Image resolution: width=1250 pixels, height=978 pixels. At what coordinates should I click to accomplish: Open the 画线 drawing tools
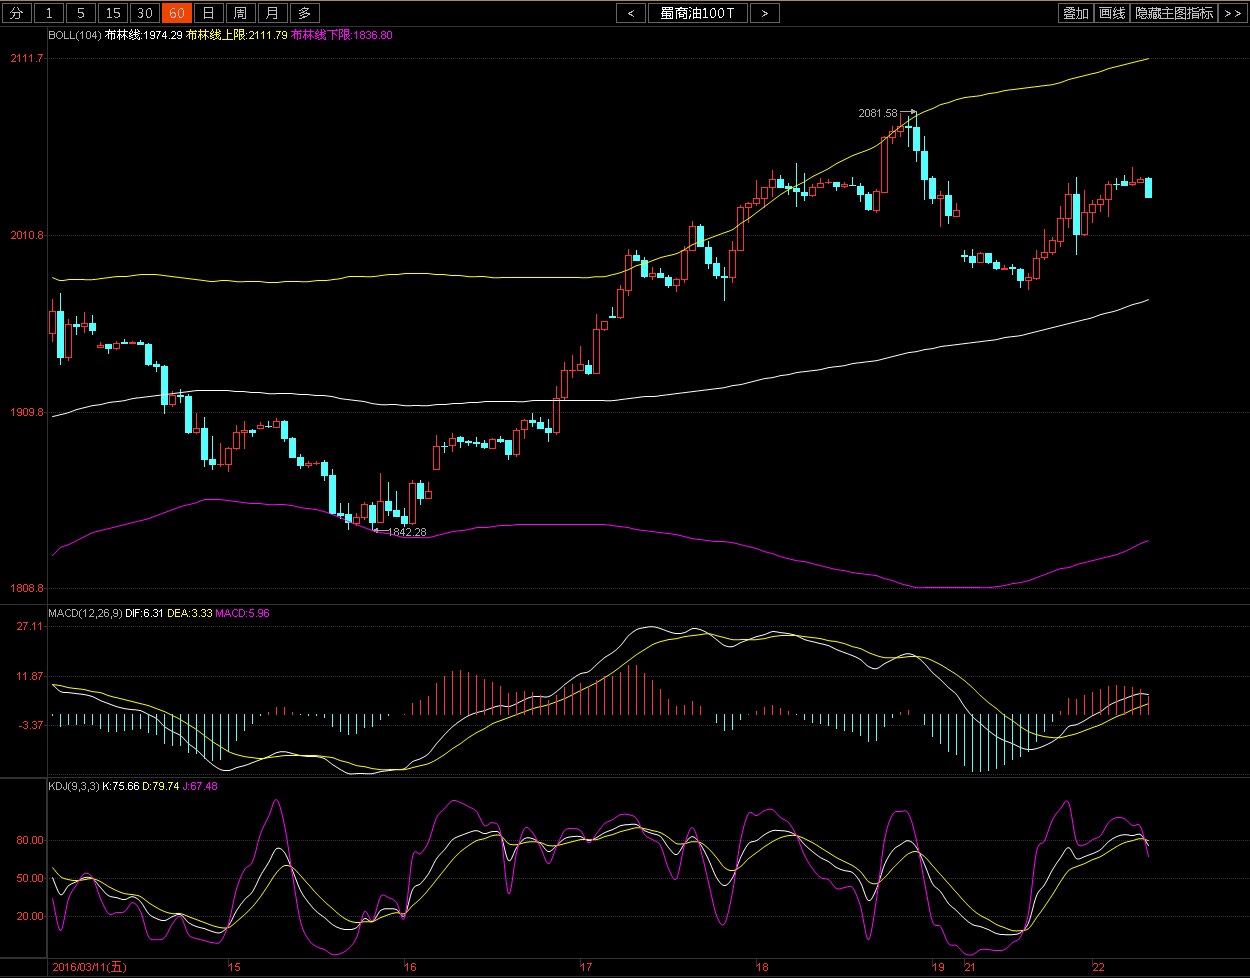point(1111,13)
